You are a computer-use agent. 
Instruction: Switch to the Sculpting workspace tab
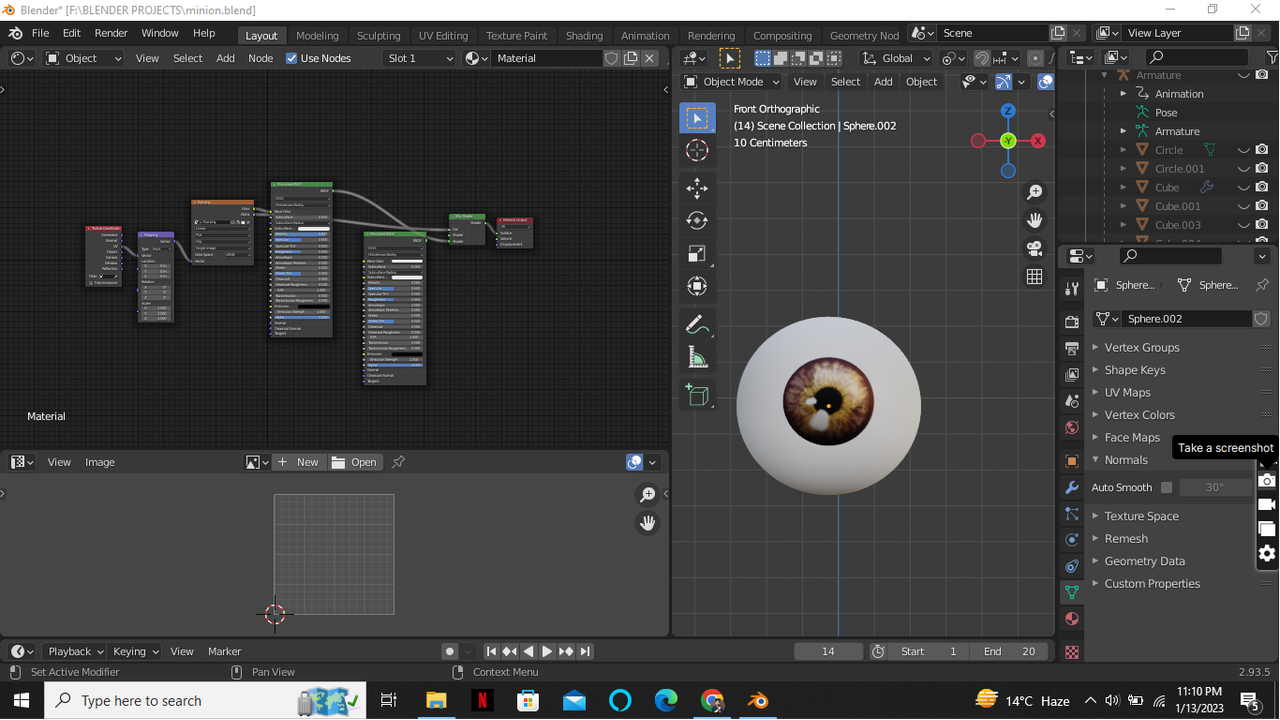[378, 35]
